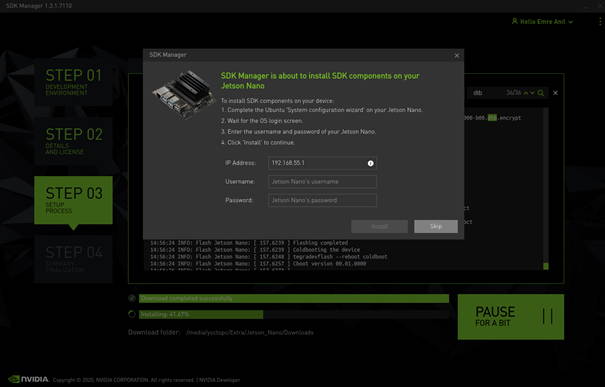This screenshot has width=605, height=387.
Task: Go to Step 01 Development Environment
Action: 73,82
